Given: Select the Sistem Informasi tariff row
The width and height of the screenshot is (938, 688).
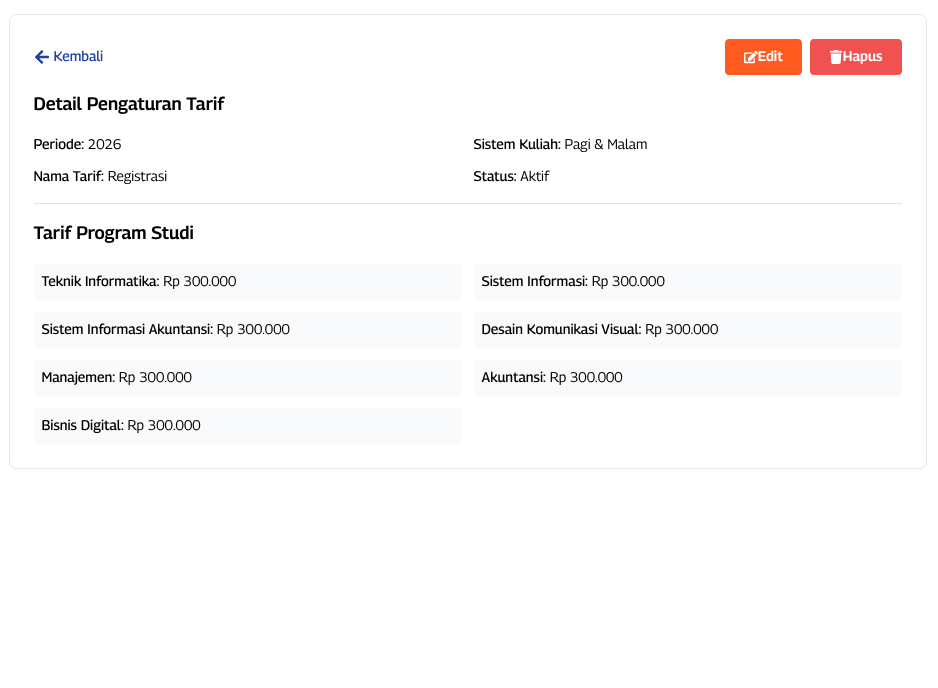Looking at the screenshot, I should click(x=687, y=282).
